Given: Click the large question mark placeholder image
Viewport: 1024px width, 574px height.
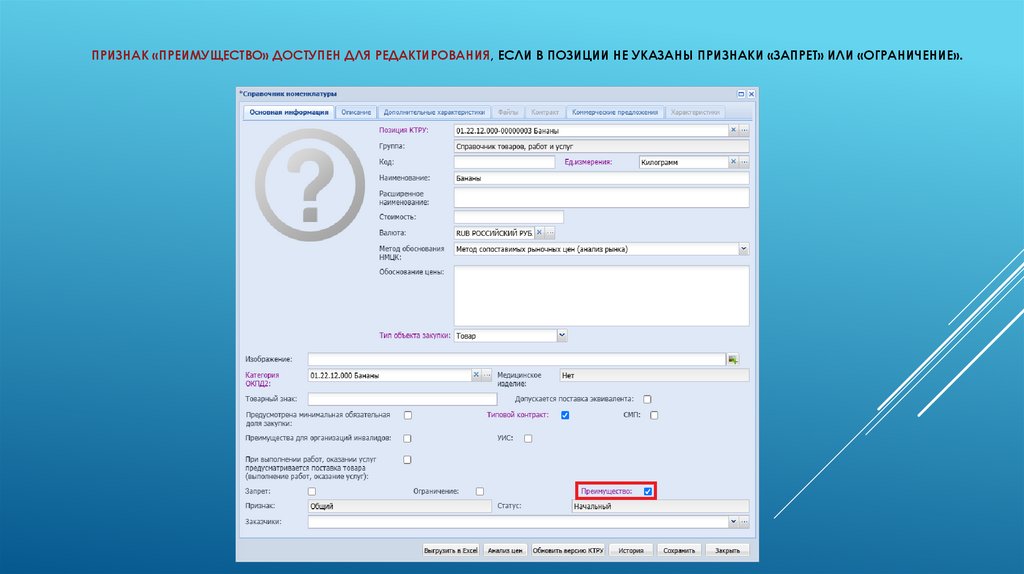Looking at the screenshot, I should point(310,185).
